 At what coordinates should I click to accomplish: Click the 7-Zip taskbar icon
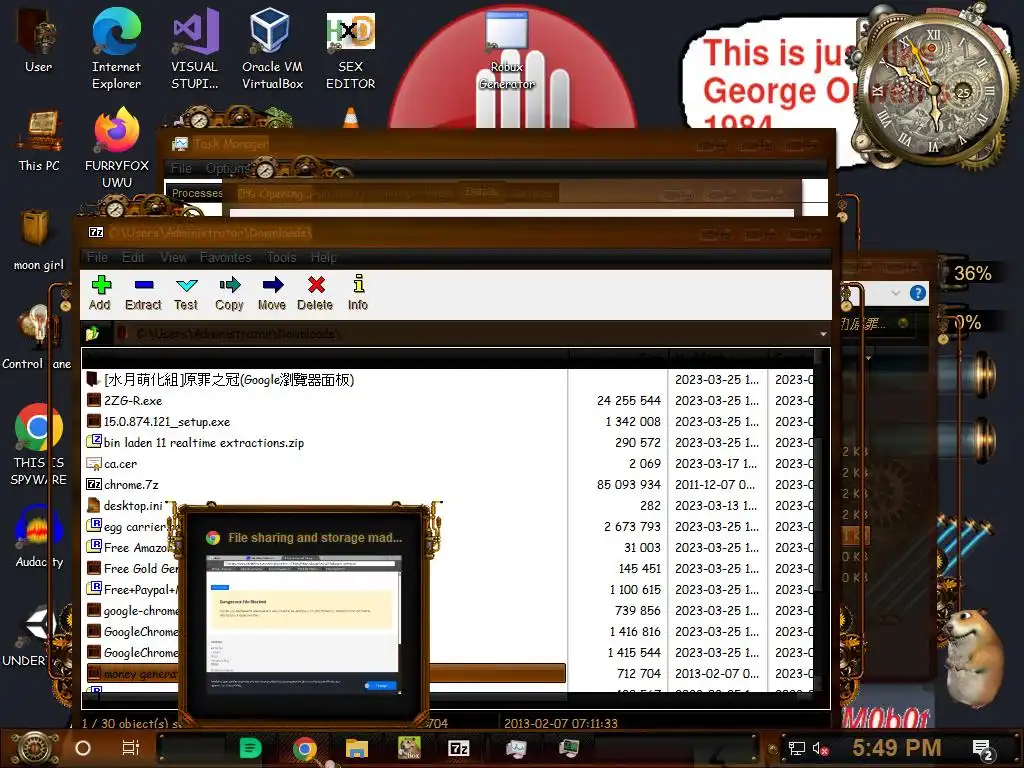pos(458,748)
